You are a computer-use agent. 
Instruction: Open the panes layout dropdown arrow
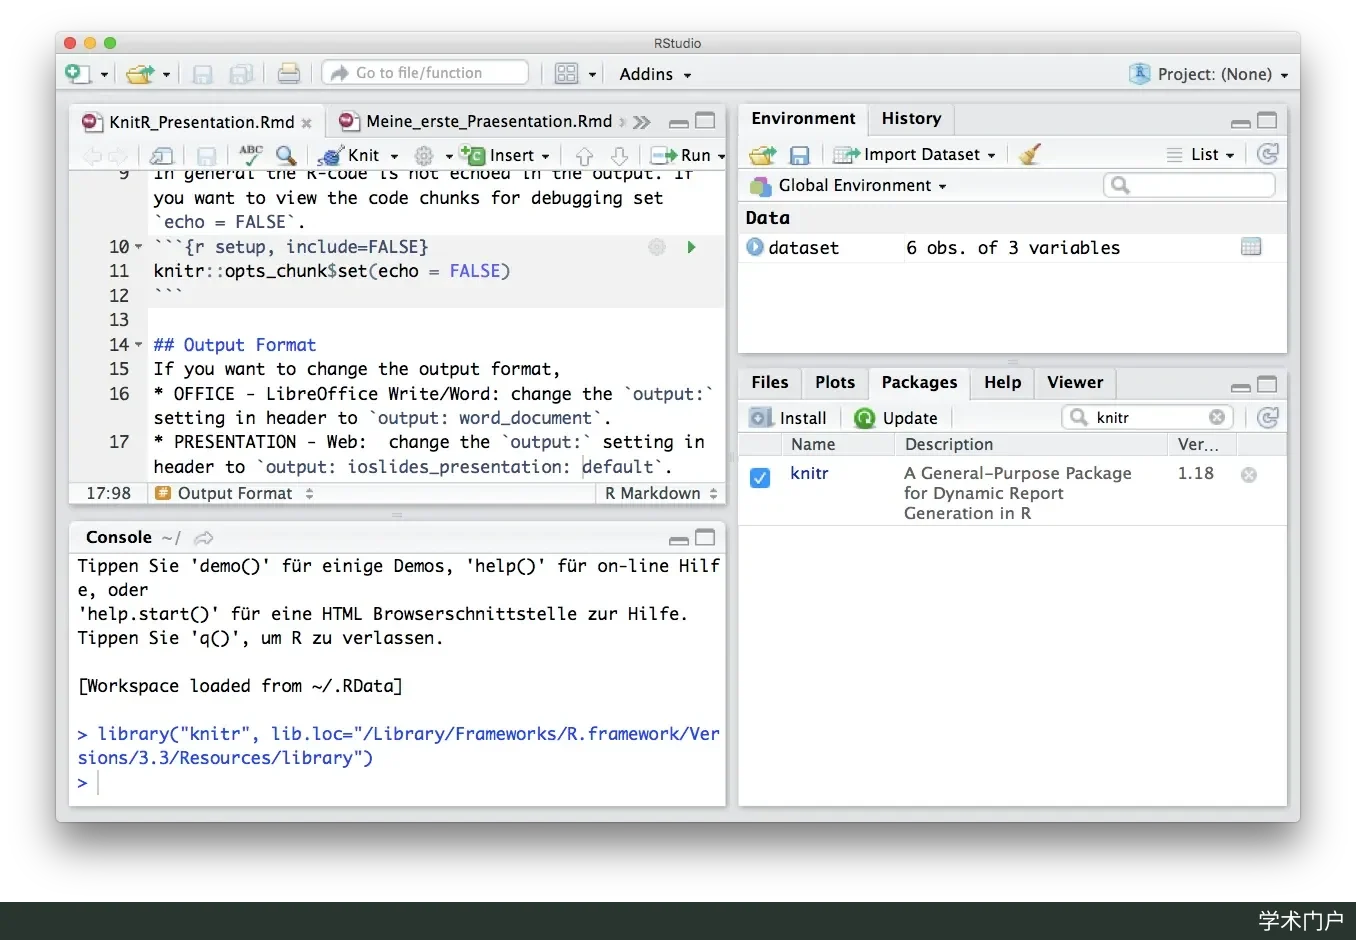(592, 74)
